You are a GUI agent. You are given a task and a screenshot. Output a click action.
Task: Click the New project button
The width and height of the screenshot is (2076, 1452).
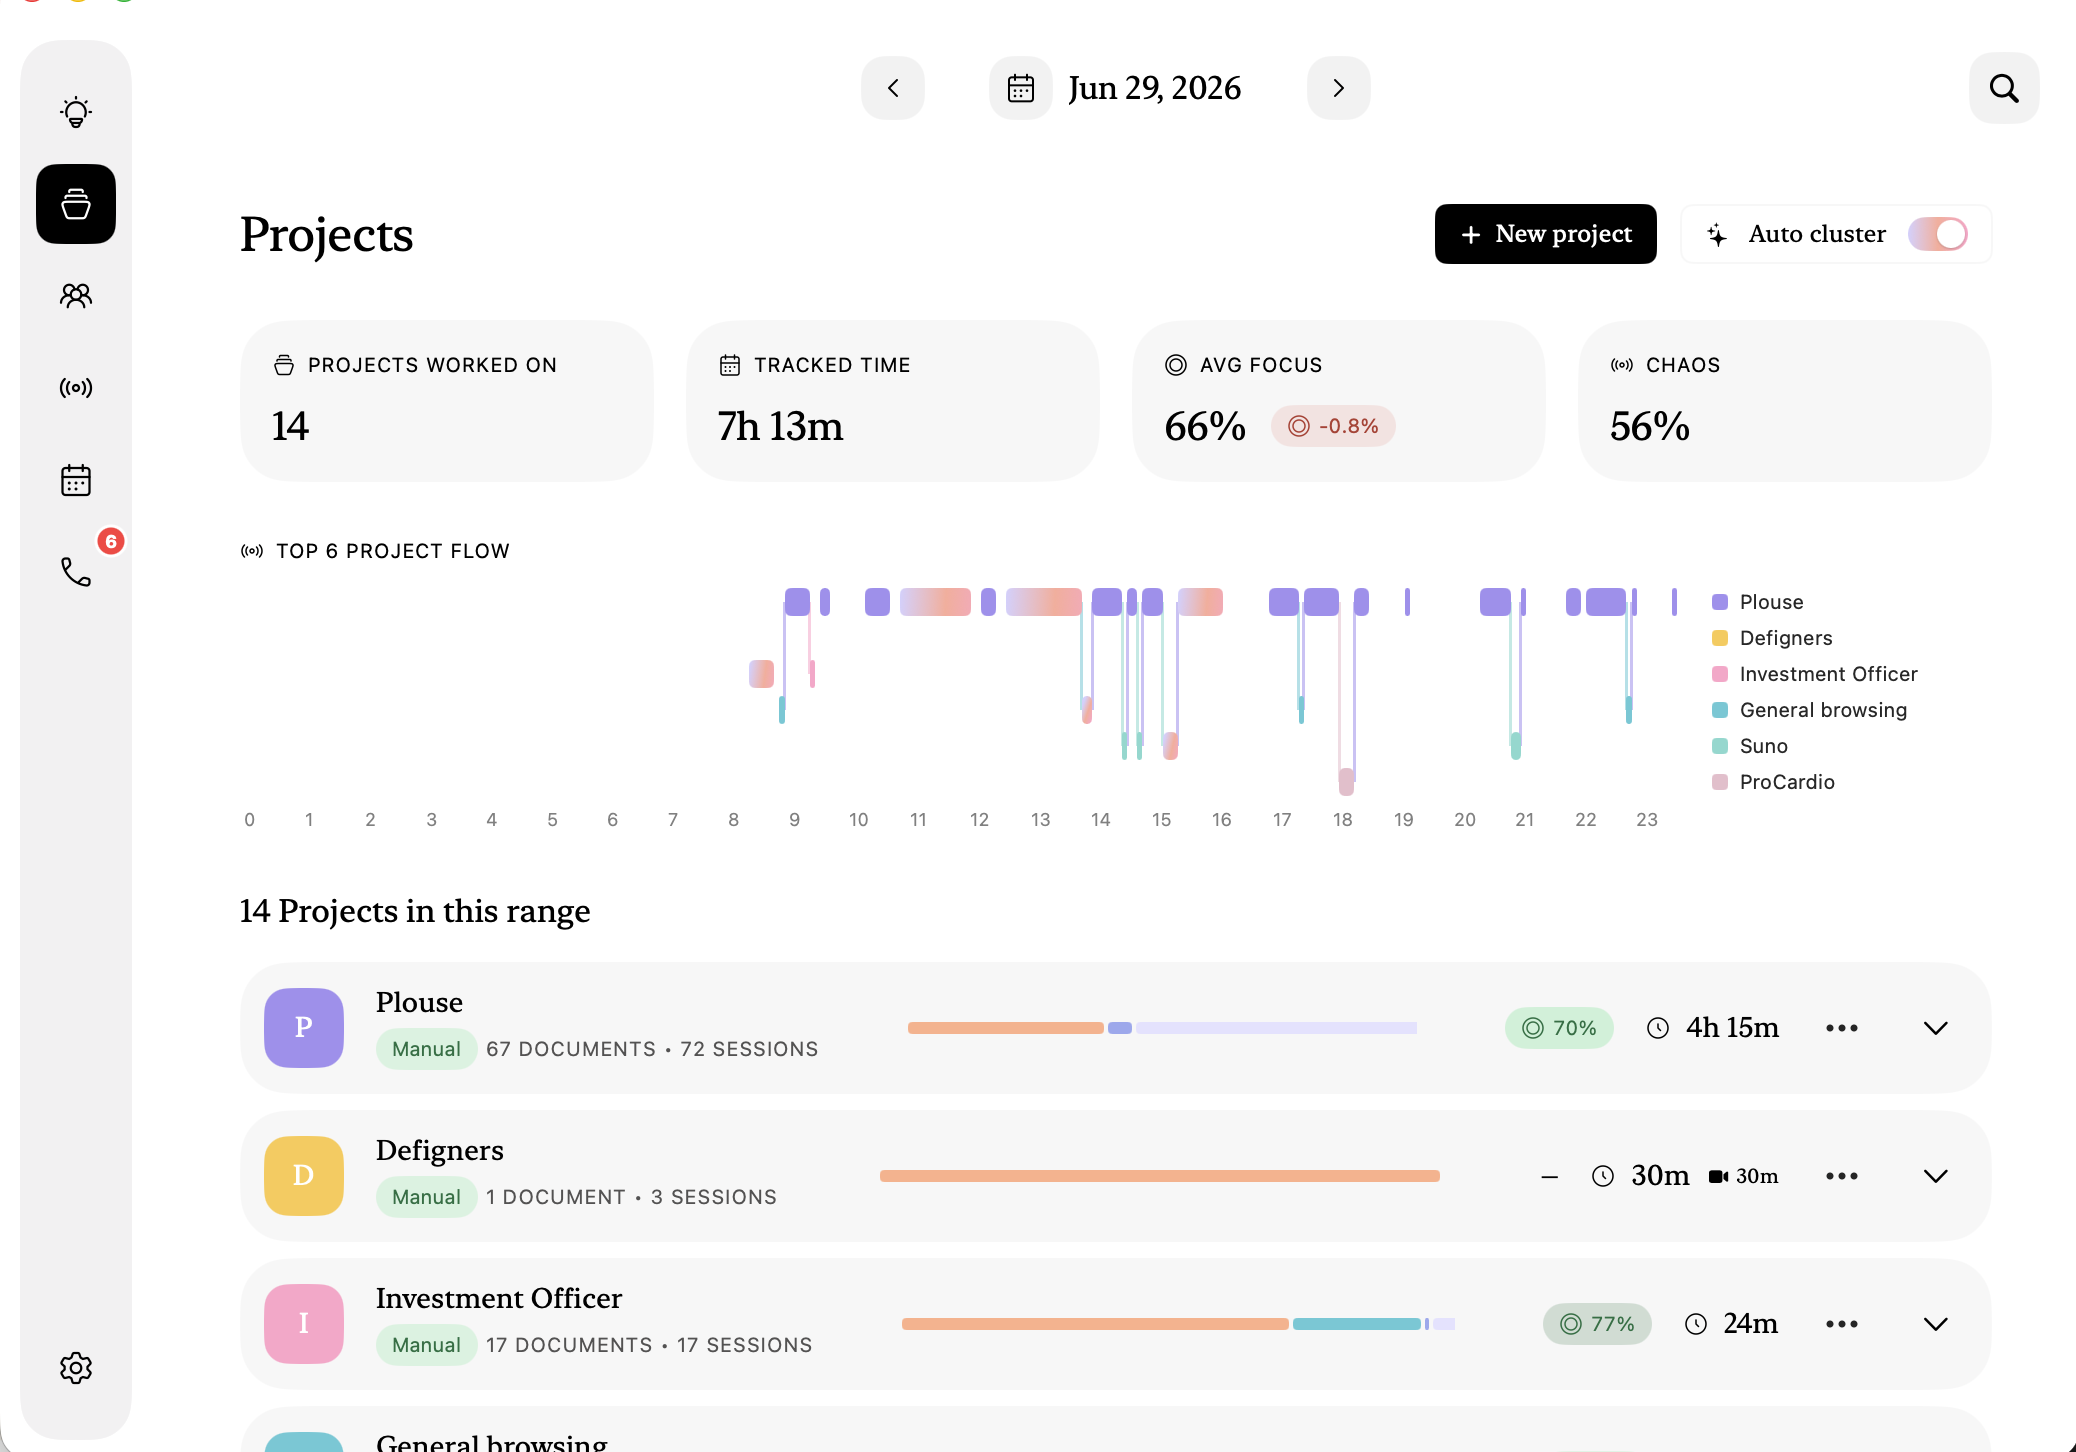(x=1546, y=234)
